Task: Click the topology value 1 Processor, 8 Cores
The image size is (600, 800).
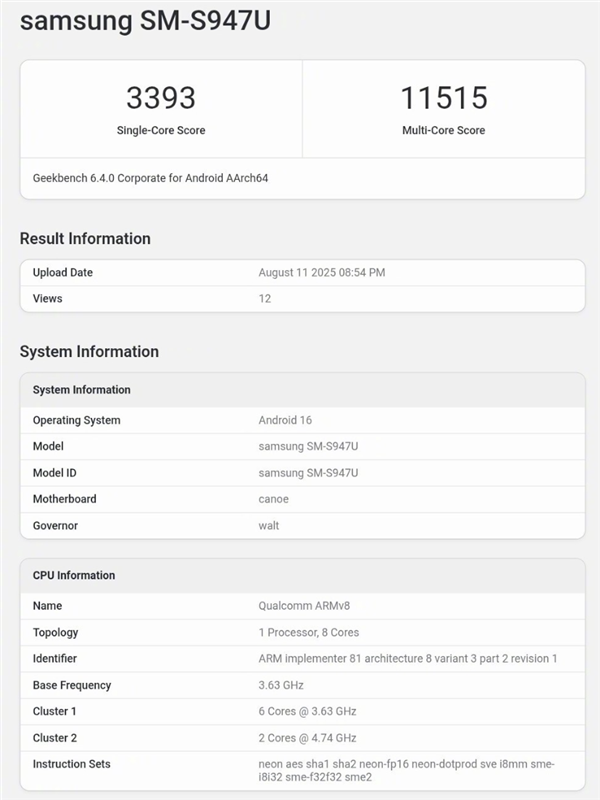Action: (x=308, y=632)
